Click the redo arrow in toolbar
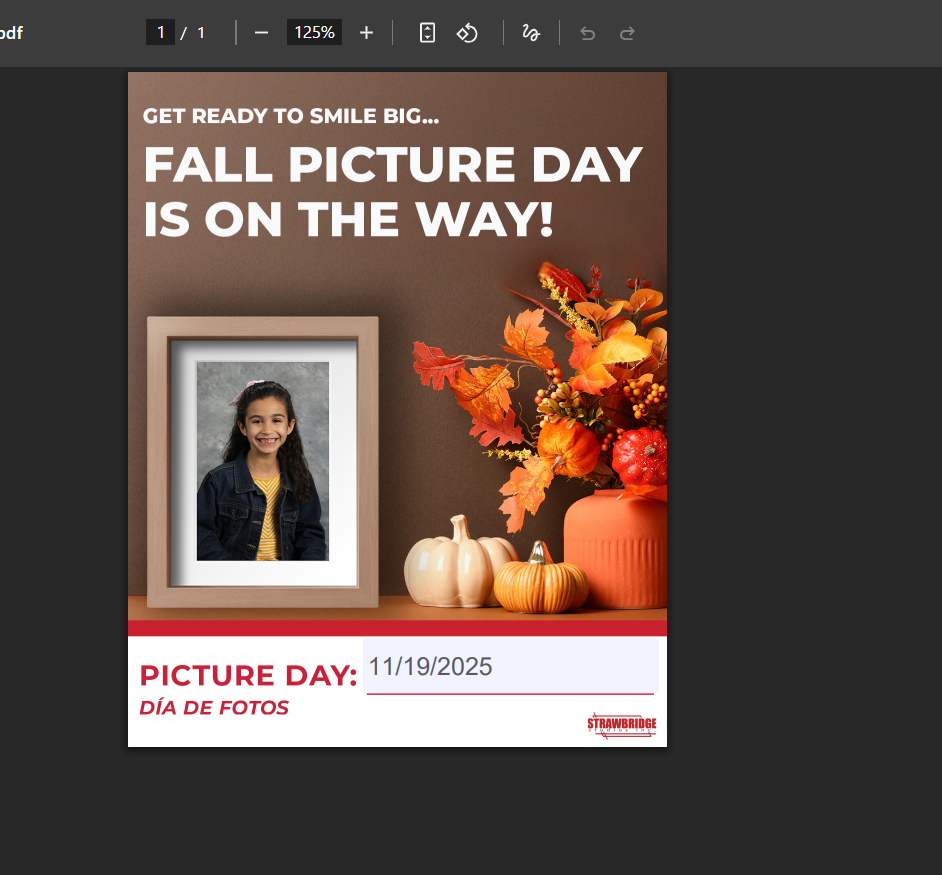The width and height of the screenshot is (942, 875). [627, 33]
